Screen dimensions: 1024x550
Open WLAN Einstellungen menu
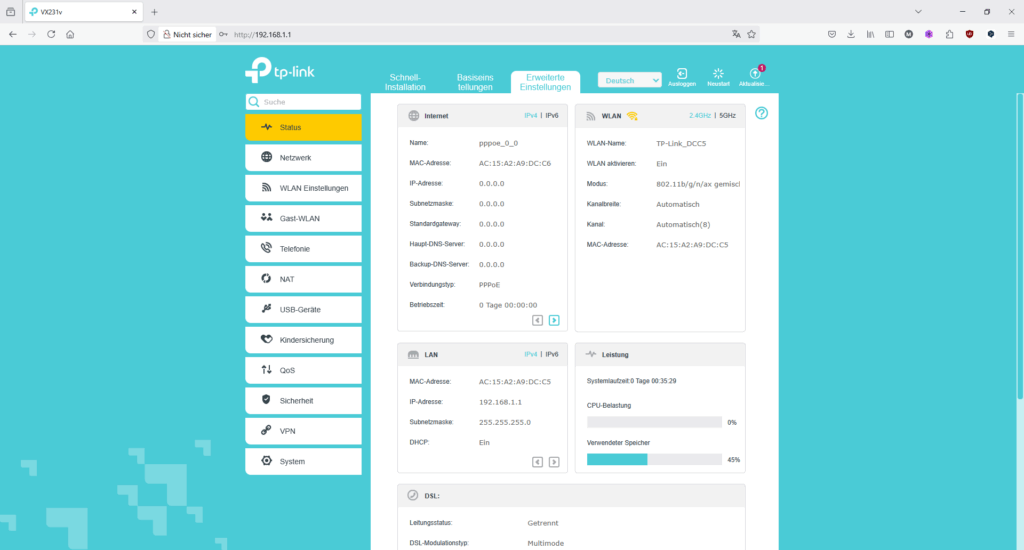(x=303, y=188)
